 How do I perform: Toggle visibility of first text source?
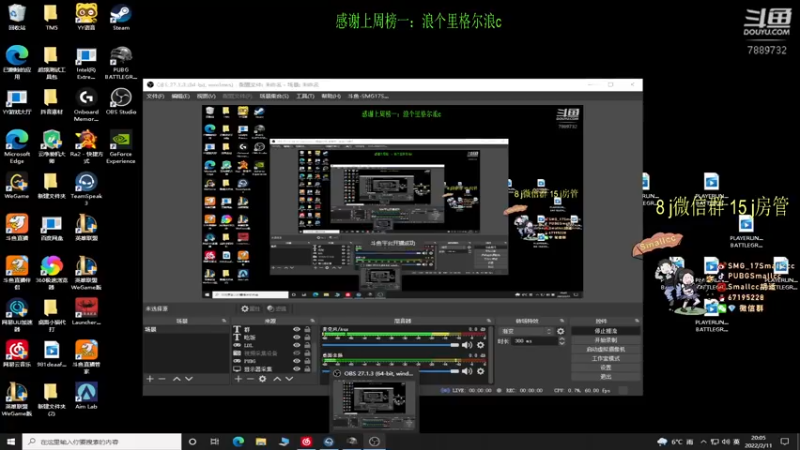[296, 330]
